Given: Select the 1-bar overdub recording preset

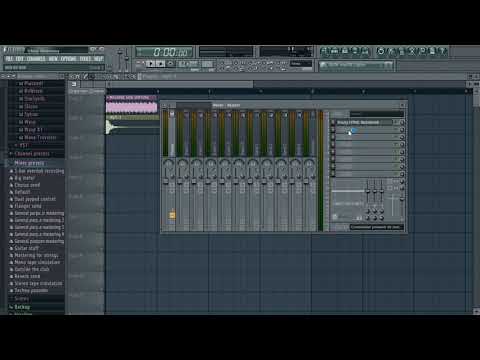Looking at the screenshot, I should click(39, 171).
